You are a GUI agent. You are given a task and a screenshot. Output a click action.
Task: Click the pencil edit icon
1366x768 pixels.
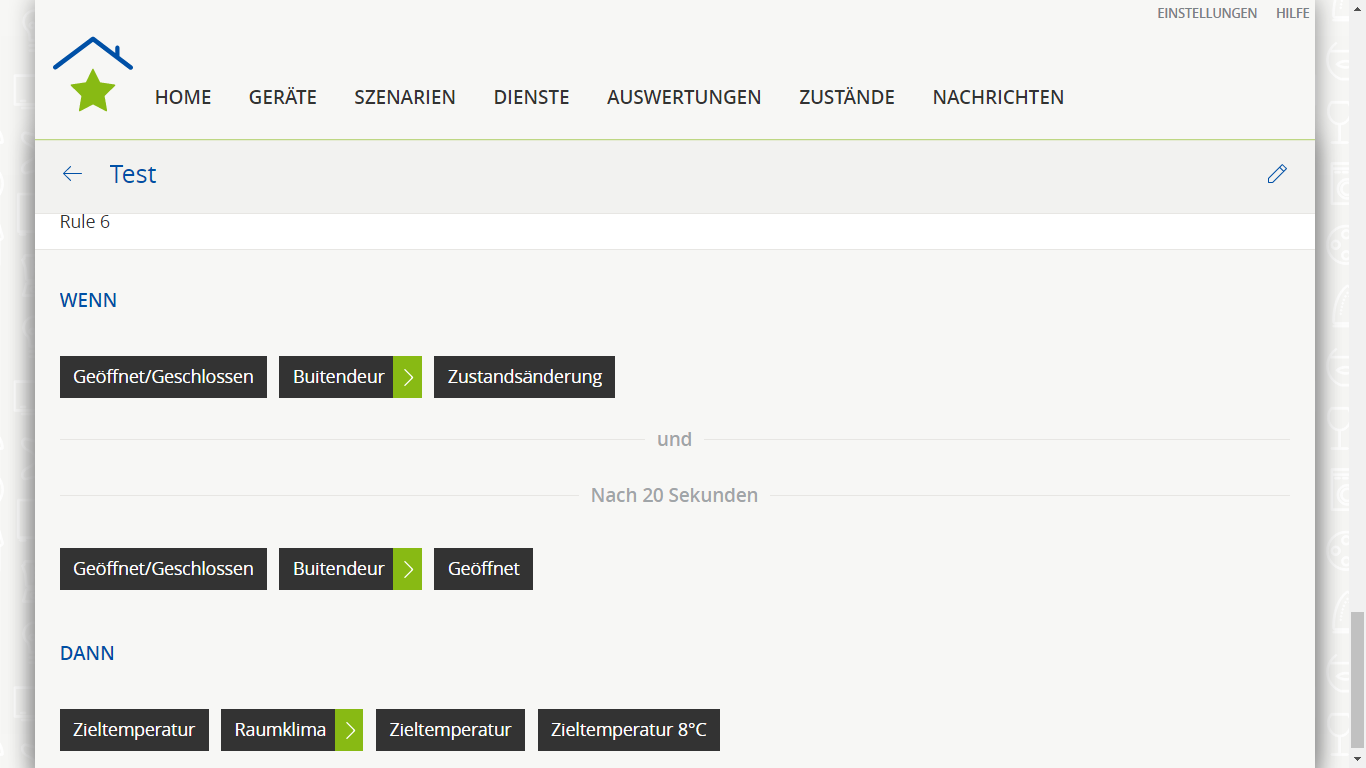1276,174
